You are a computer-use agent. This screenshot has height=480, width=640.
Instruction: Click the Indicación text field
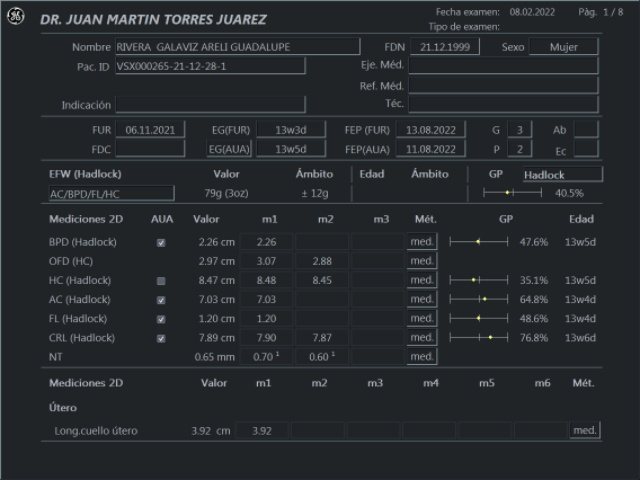coord(210,104)
